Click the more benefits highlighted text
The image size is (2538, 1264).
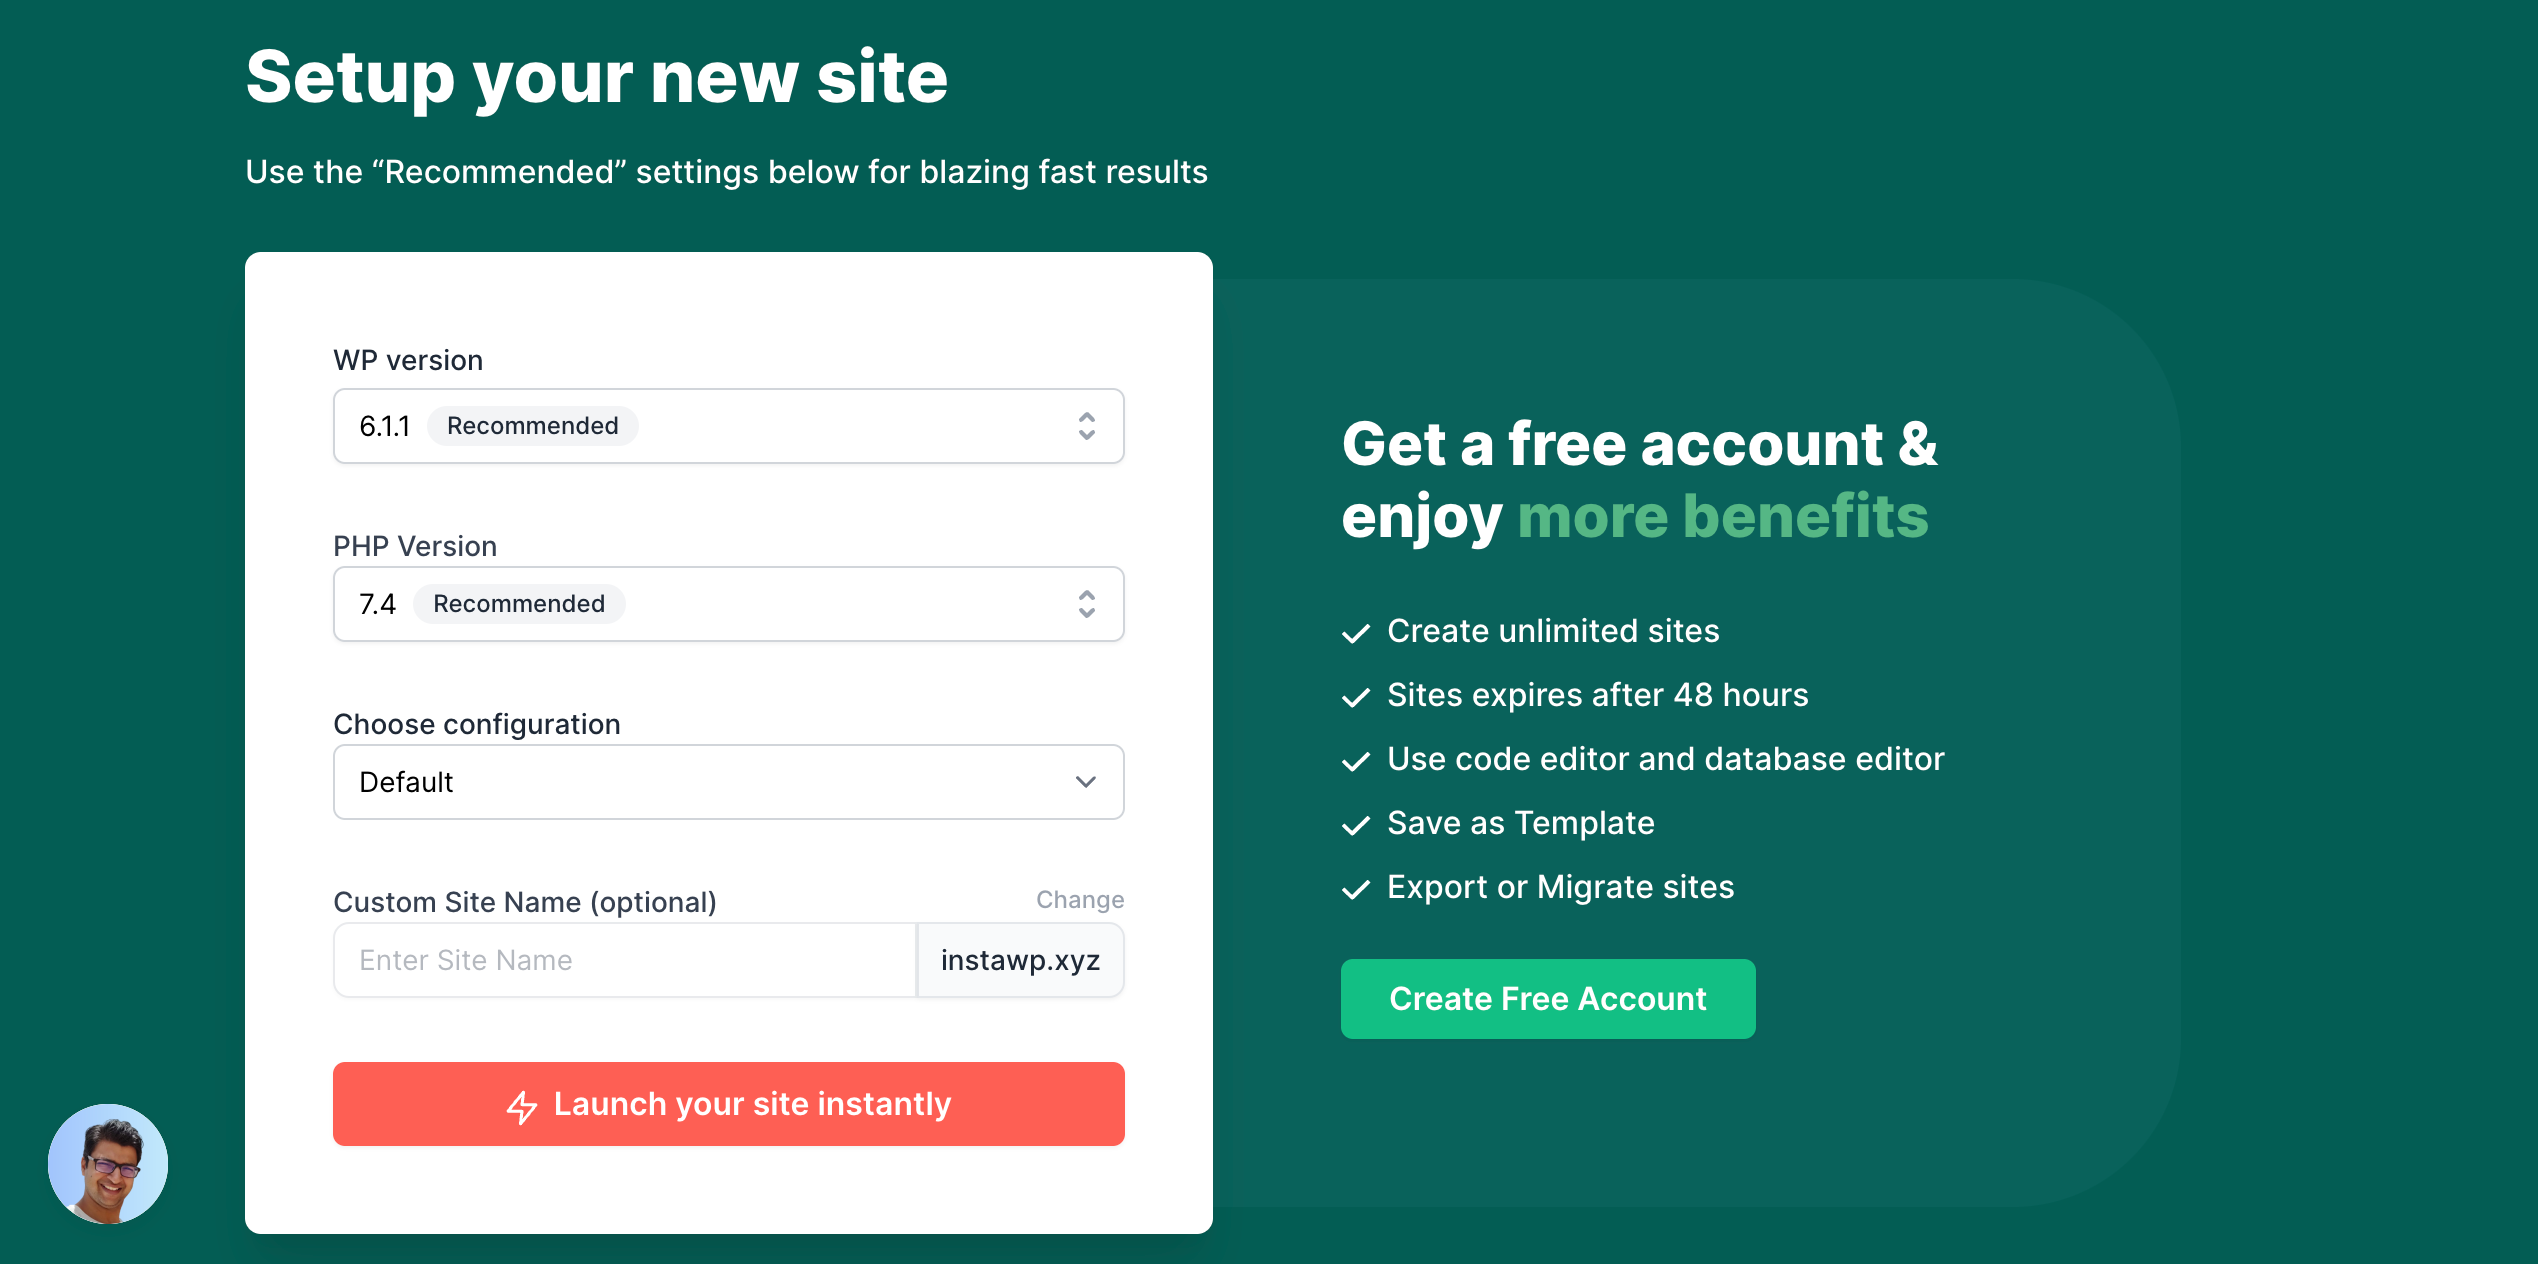tap(1722, 516)
